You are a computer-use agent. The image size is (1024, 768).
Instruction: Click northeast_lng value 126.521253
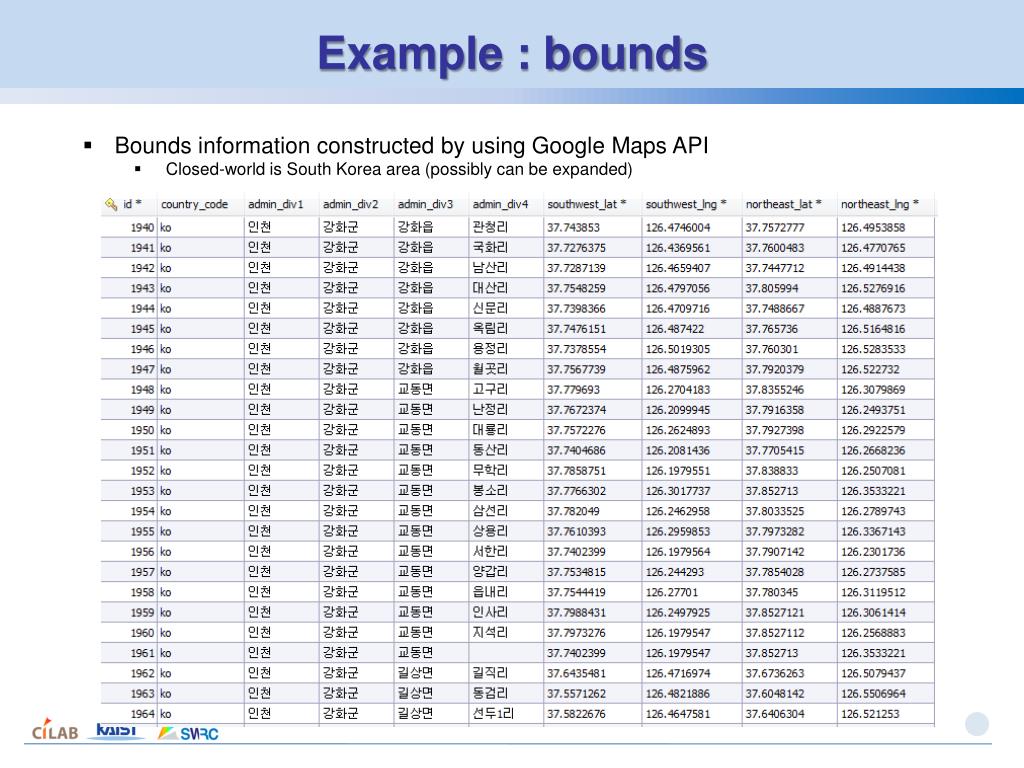point(870,714)
